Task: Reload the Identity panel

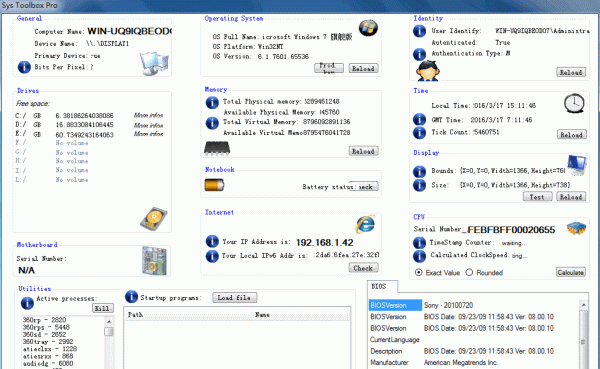Action: click(x=571, y=72)
